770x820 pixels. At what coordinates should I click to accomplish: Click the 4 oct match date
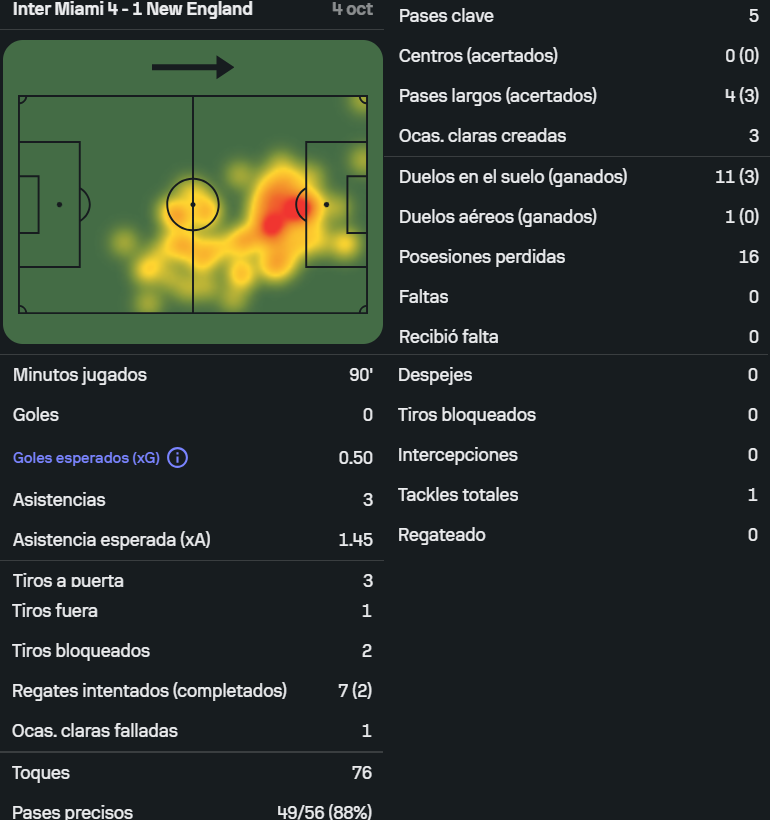pos(352,10)
